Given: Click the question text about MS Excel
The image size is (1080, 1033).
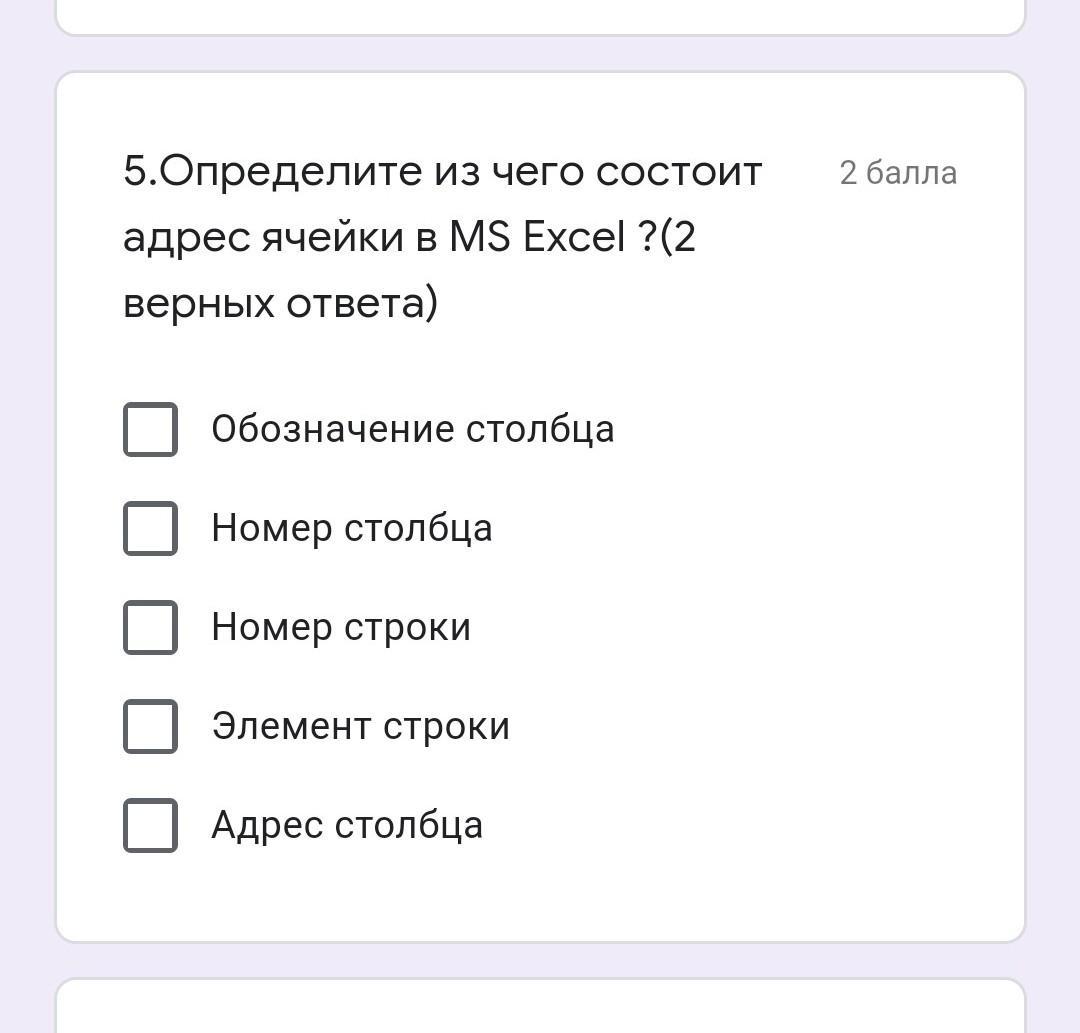Looking at the screenshot, I should pos(440,235).
